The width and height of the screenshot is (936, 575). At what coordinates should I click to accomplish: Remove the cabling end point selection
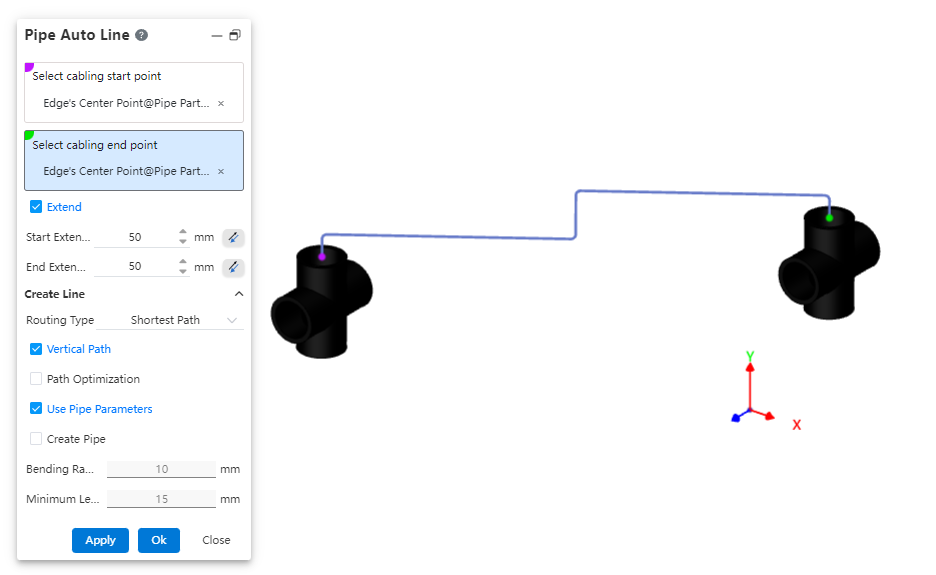[x=221, y=172]
